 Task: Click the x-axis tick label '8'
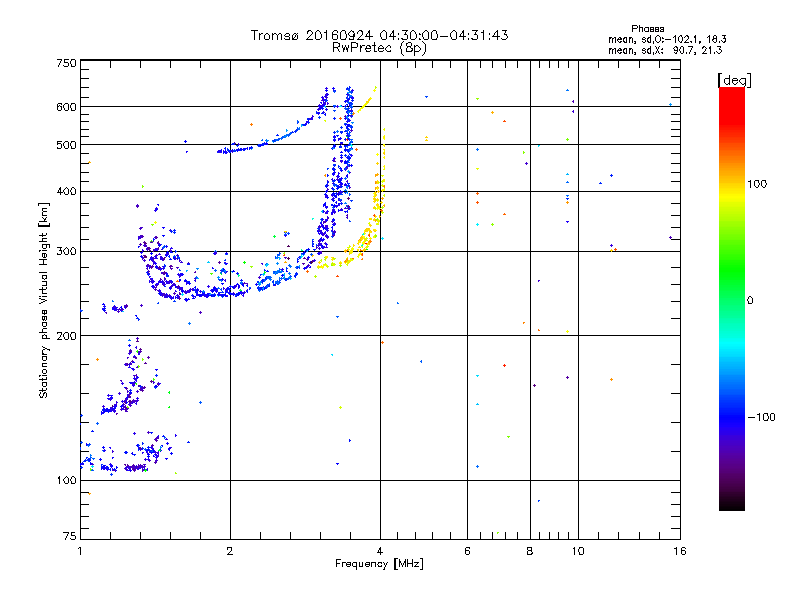(x=530, y=551)
